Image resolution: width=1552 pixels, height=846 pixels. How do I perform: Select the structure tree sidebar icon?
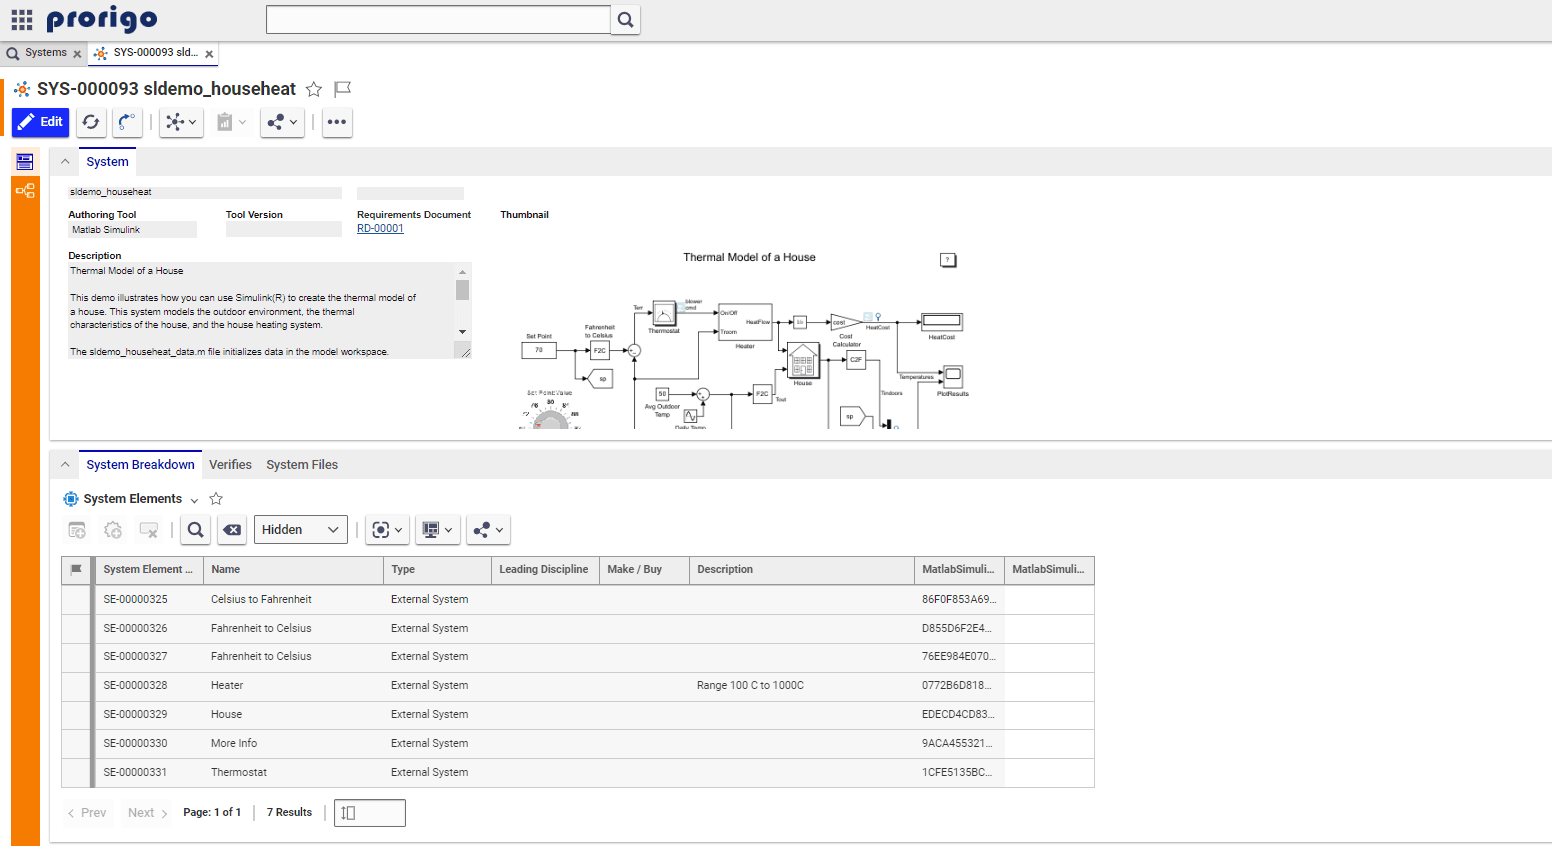[x=25, y=191]
